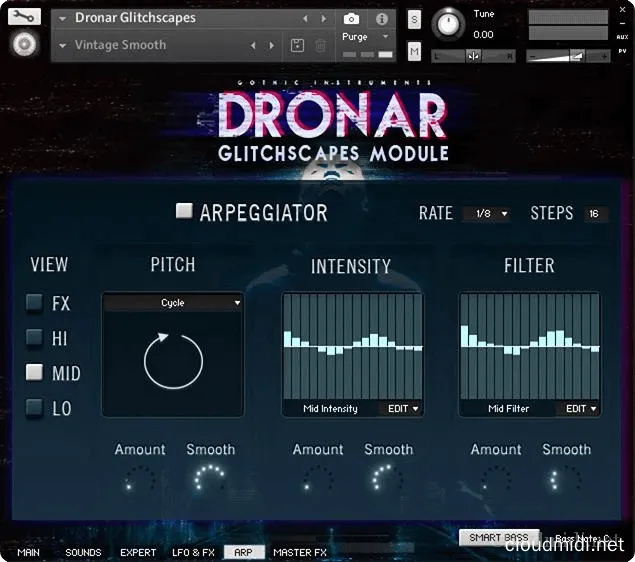This screenshot has height=562, width=635.
Task: Click the Tune knob
Action: 451,23
